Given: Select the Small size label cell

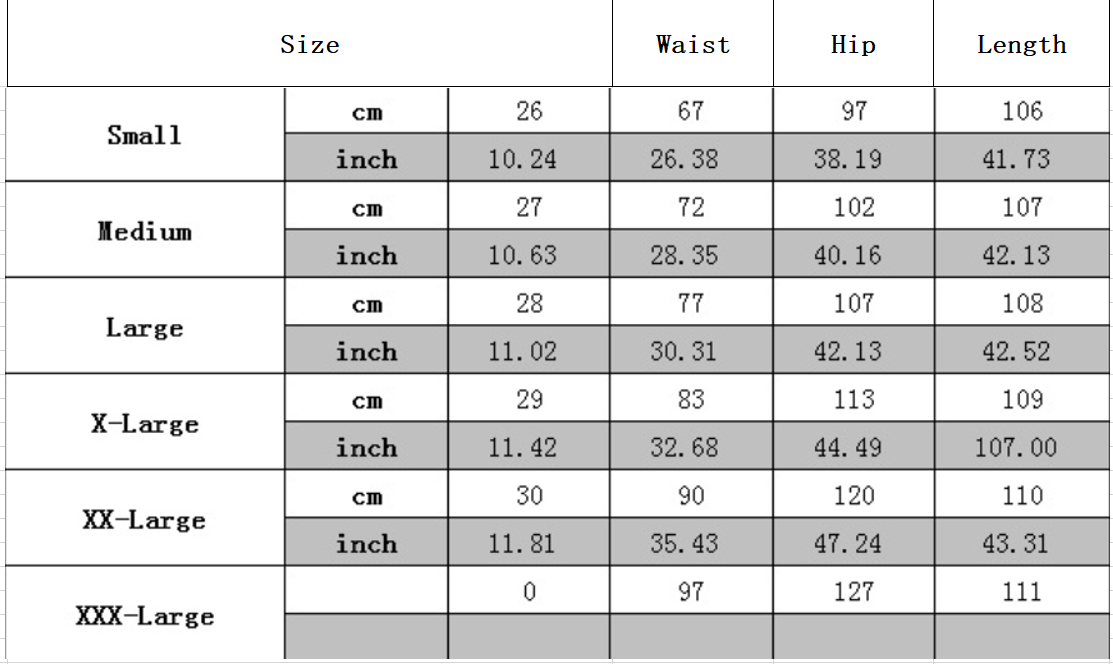Looking at the screenshot, I should (x=145, y=135).
